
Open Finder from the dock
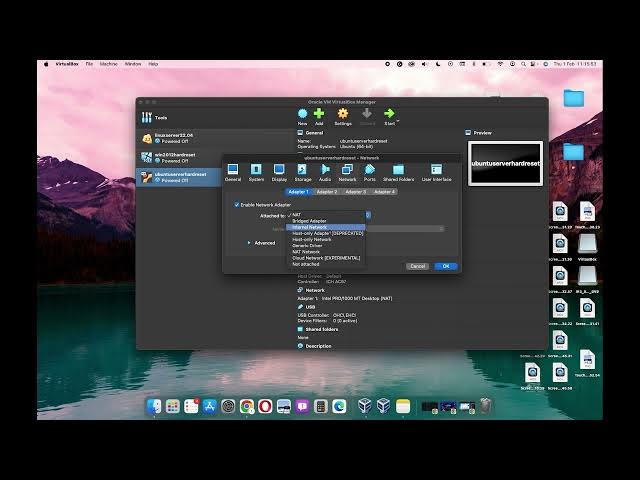(x=154, y=406)
